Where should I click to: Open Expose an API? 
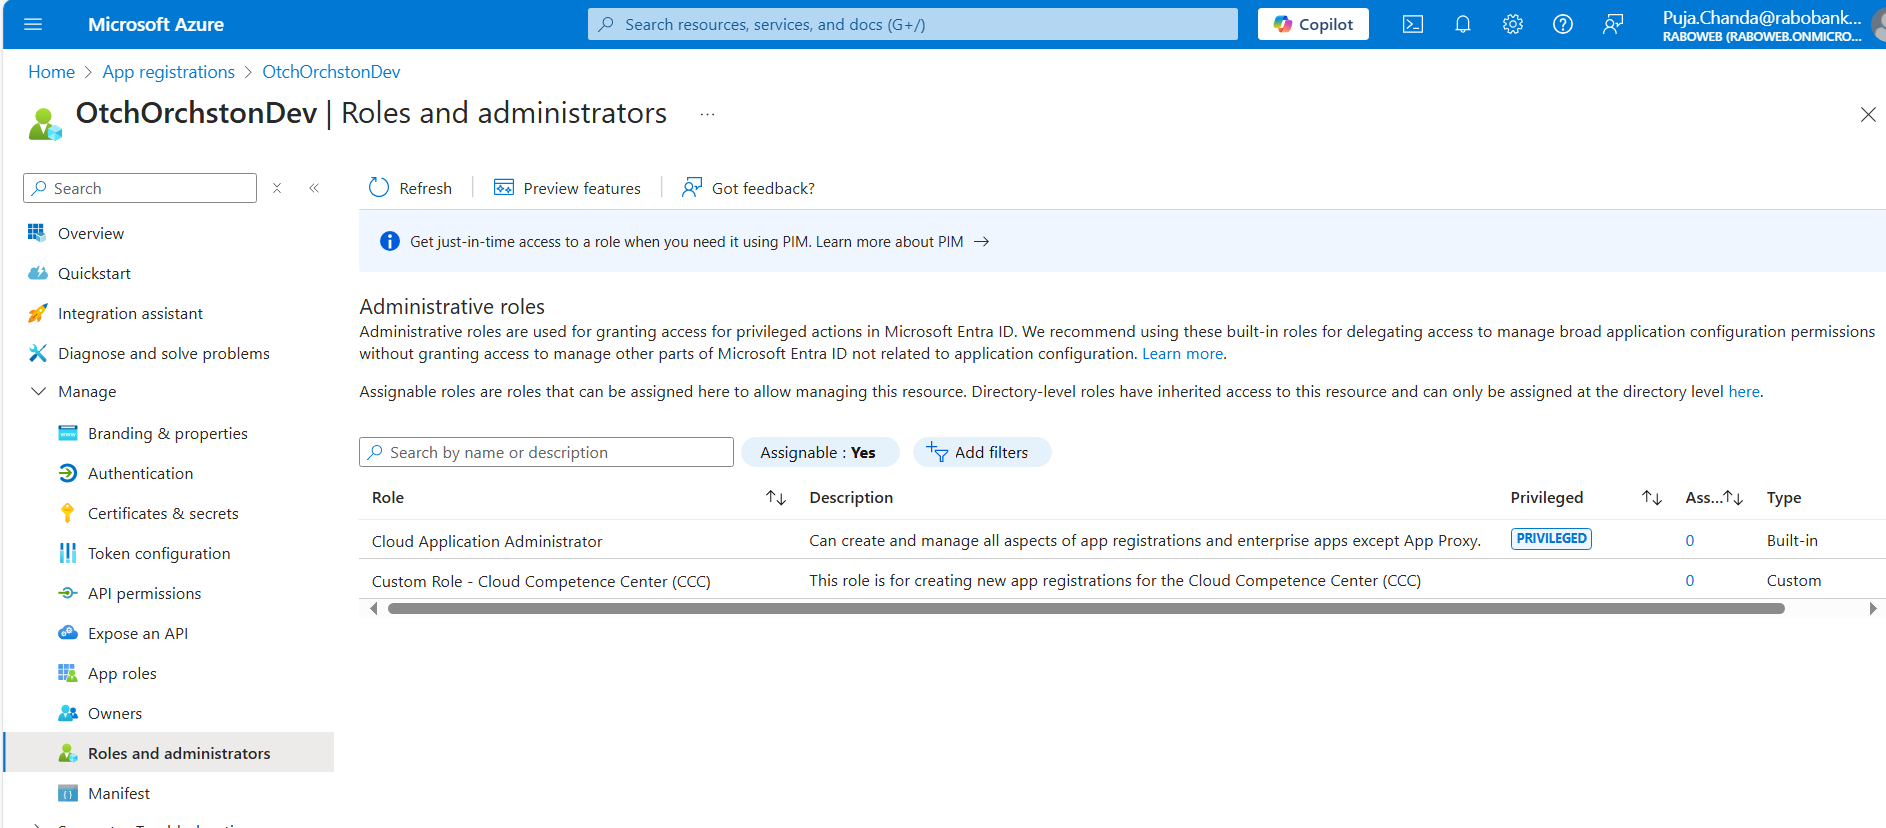click(138, 633)
